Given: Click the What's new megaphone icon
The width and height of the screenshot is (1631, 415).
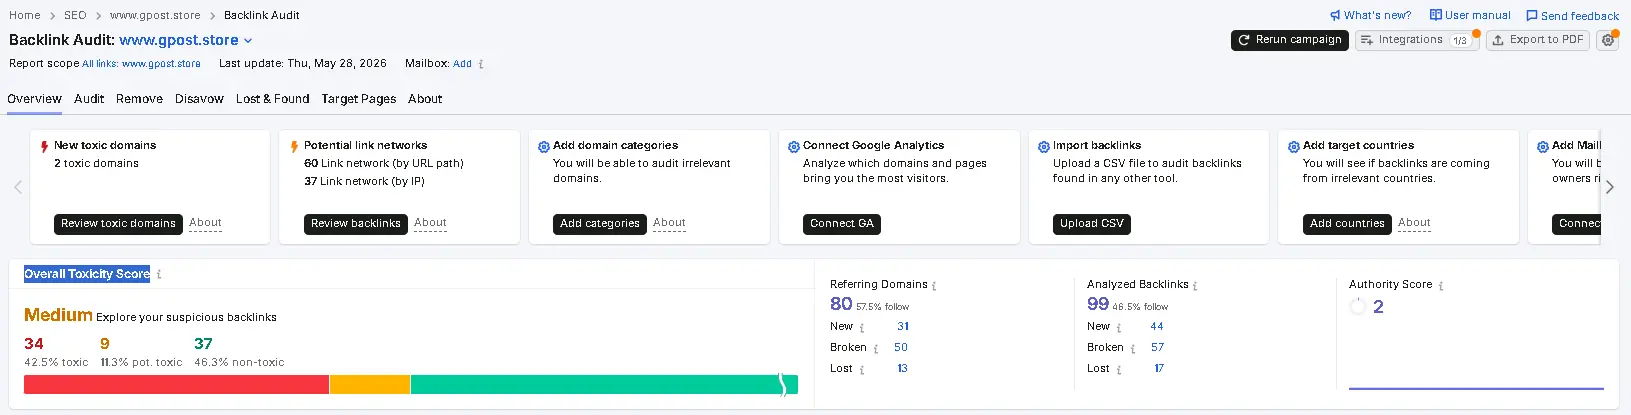Looking at the screenshot, I should pos(1335,15).
